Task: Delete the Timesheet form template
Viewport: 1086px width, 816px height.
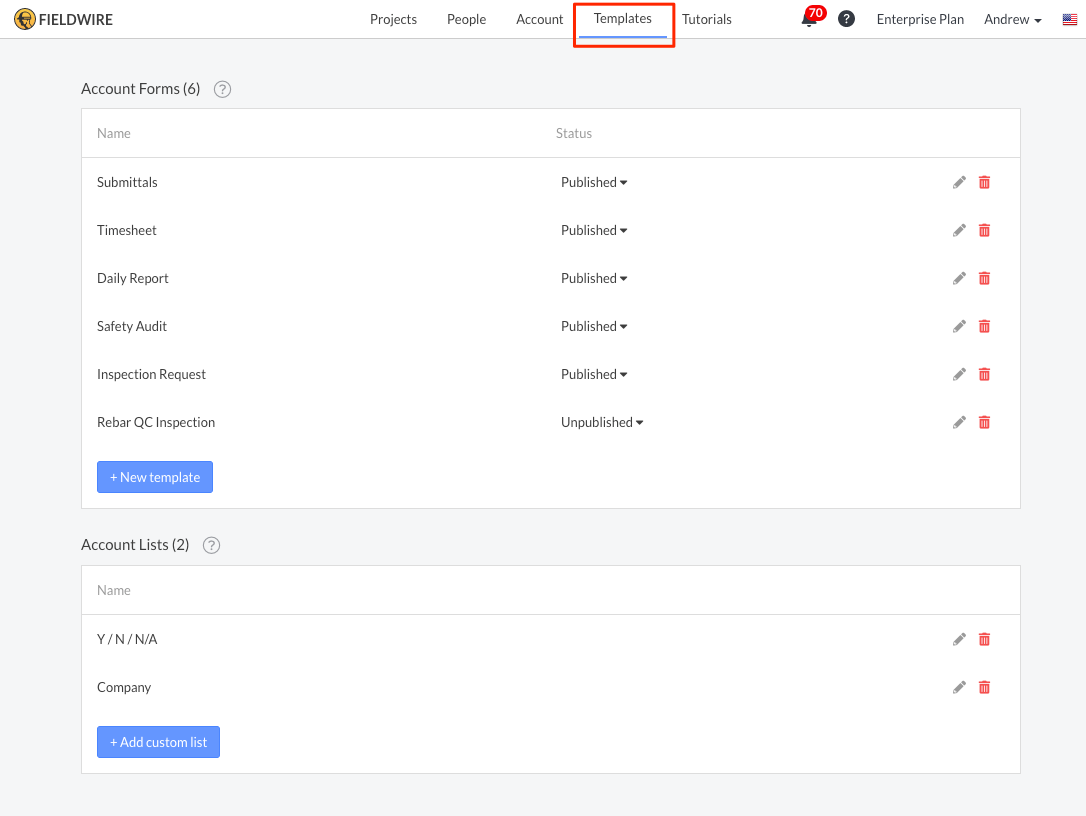Action: (984, 230)
